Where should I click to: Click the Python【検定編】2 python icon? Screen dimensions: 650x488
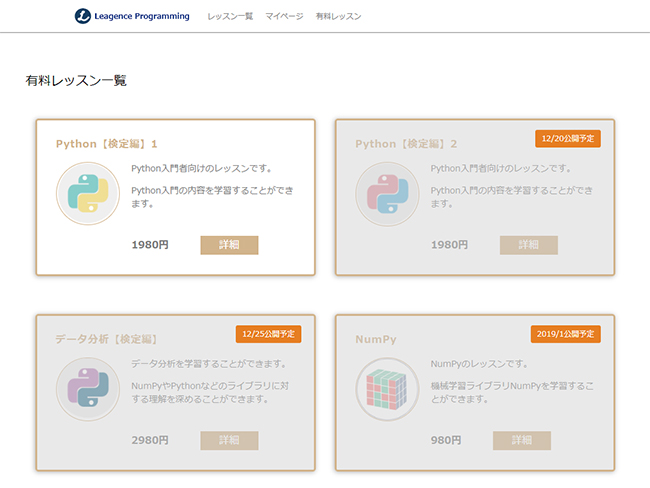coord(388,194)
